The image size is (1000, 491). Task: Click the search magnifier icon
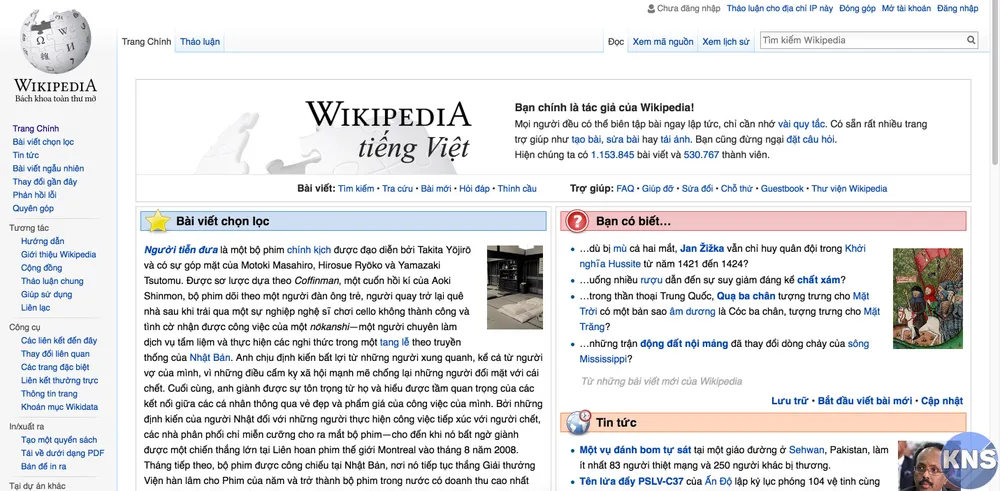point(970,41)
